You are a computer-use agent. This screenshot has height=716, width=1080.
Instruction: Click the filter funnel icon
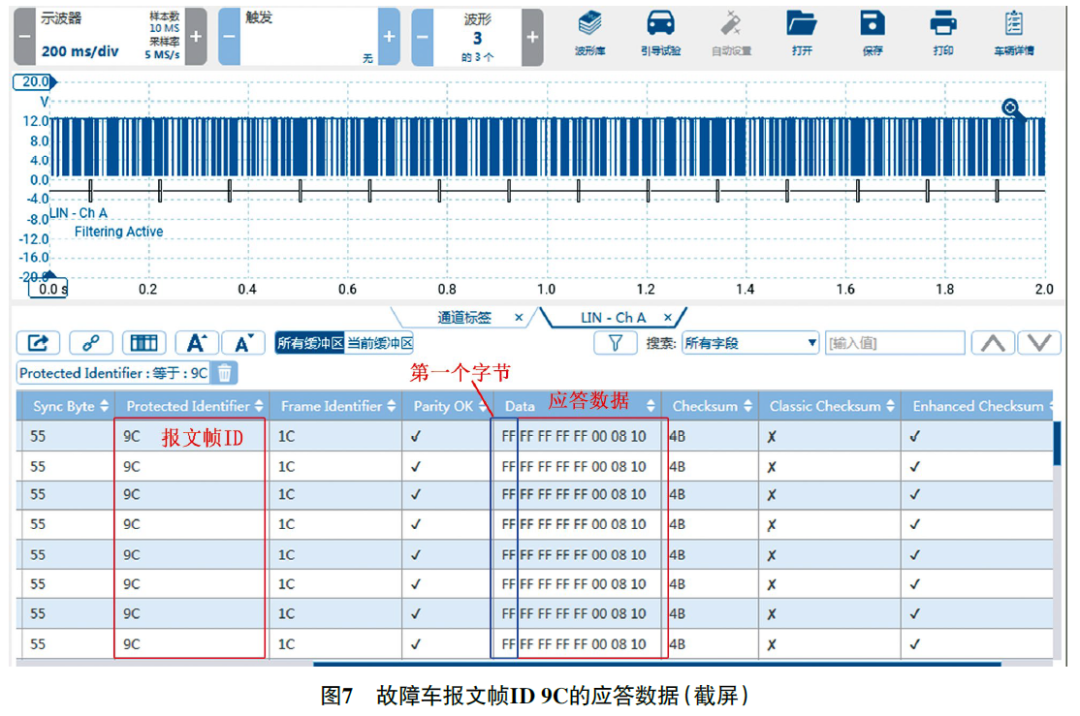pos(616,343)
